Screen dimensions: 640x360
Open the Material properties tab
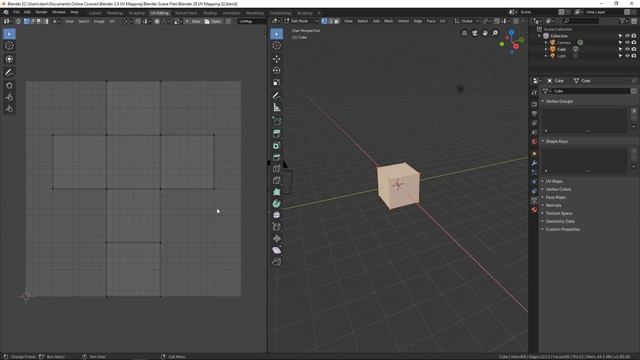(x=534, y=210)
